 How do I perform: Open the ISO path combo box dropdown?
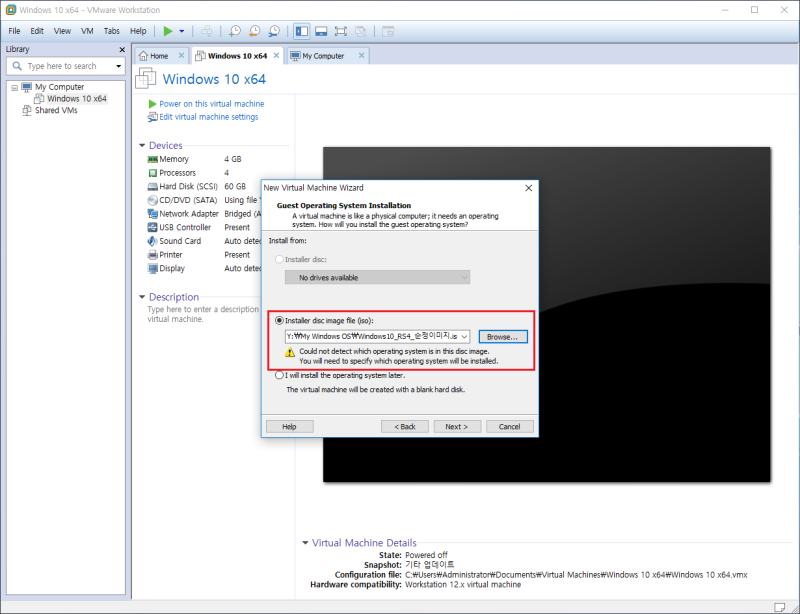click(x=464, y=336)
